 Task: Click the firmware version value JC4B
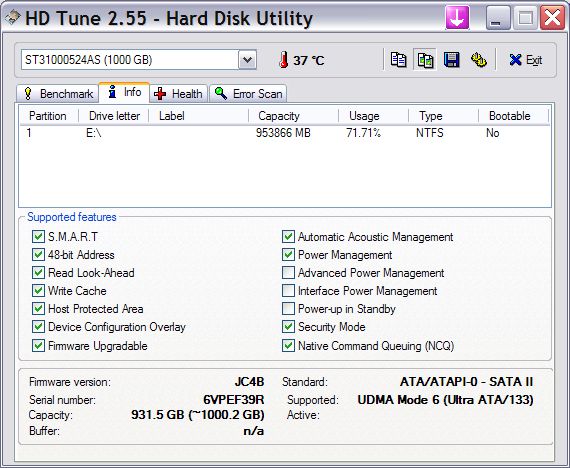point(249,382)
